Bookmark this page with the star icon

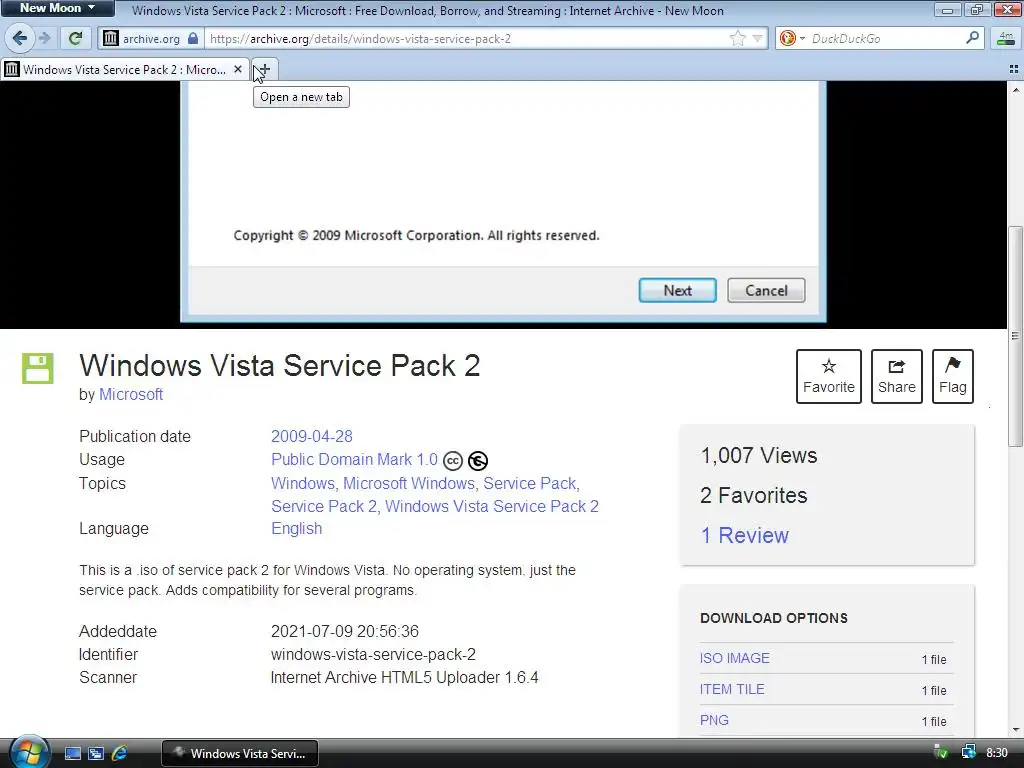(x=737, y=39)
